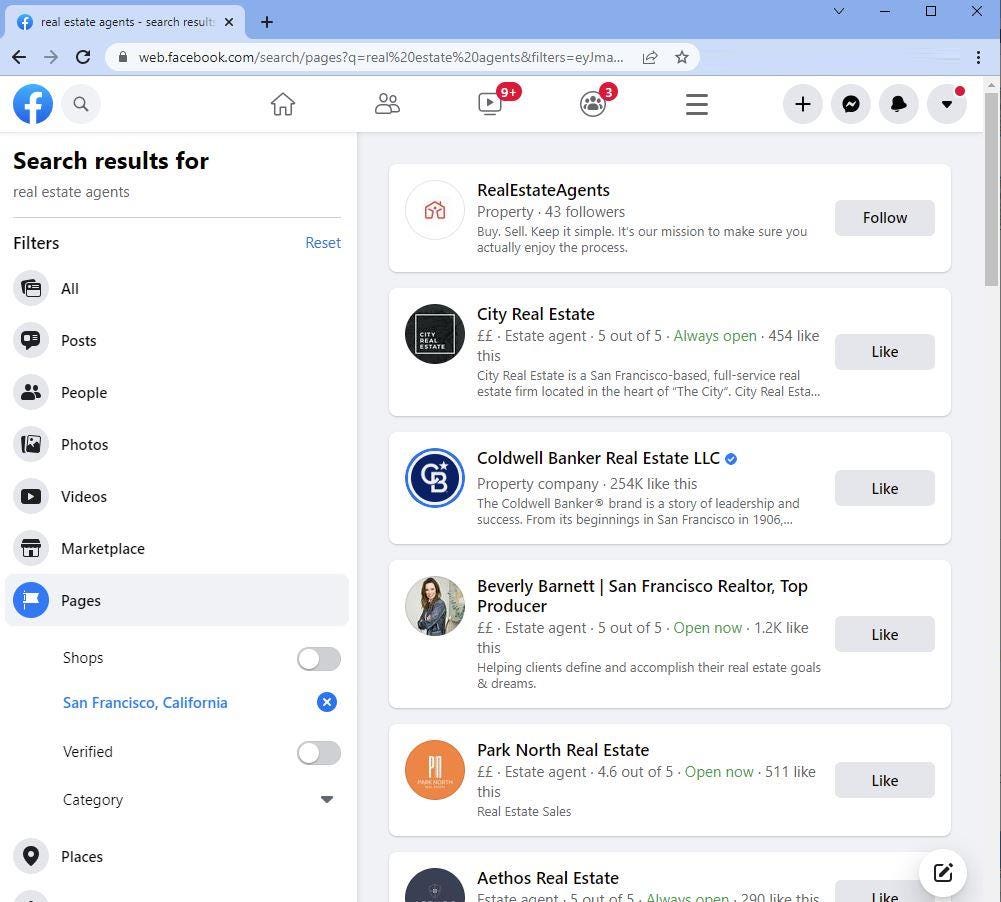Open Groups icon with 3 badge

click(593, 103)
